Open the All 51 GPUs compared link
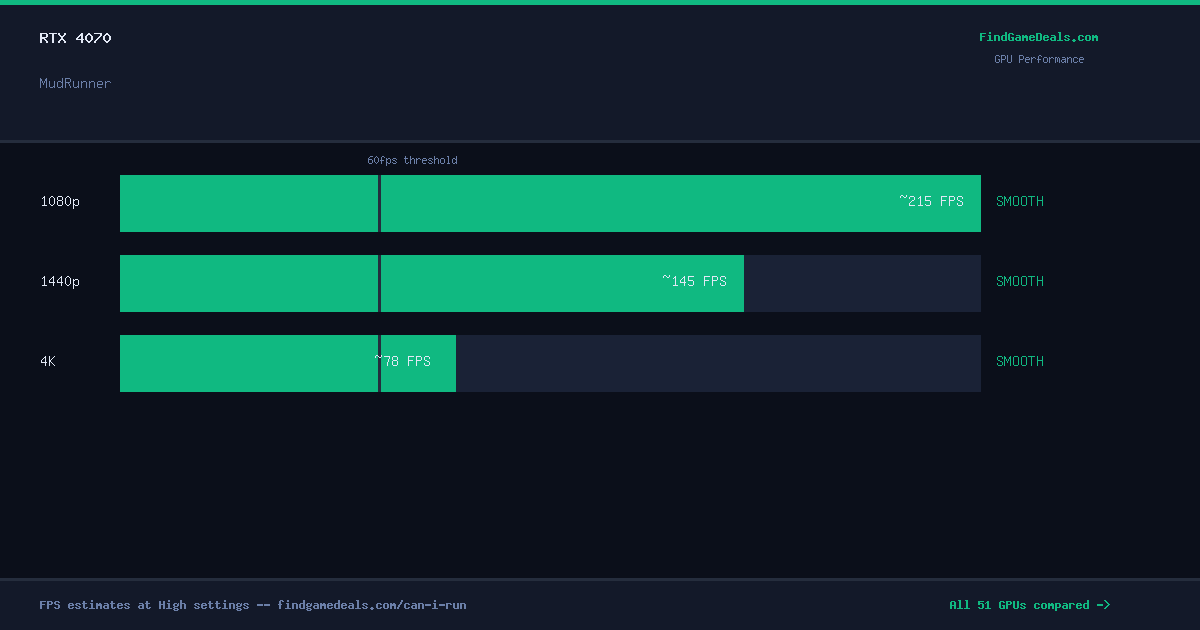1200x630 pixels. coord(1029,605)
